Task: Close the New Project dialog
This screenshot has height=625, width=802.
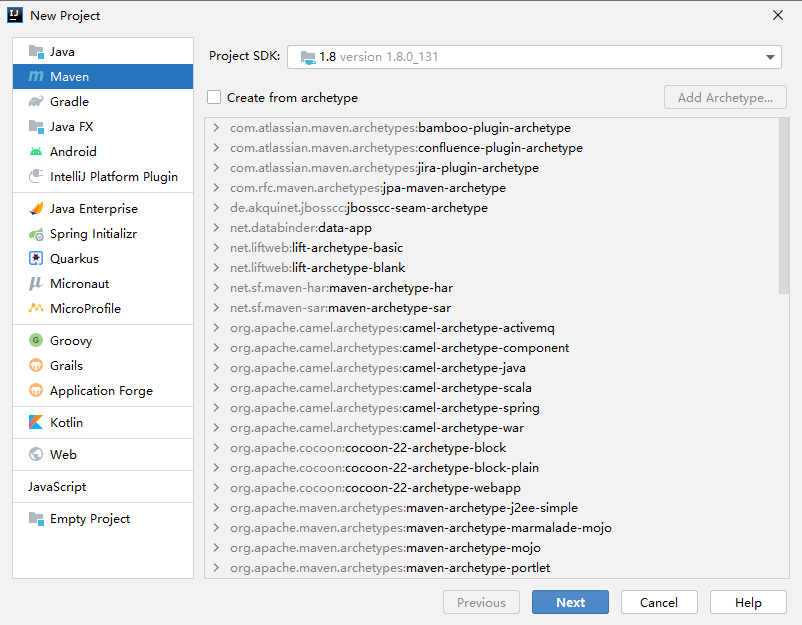Action: tap(777, 15)
